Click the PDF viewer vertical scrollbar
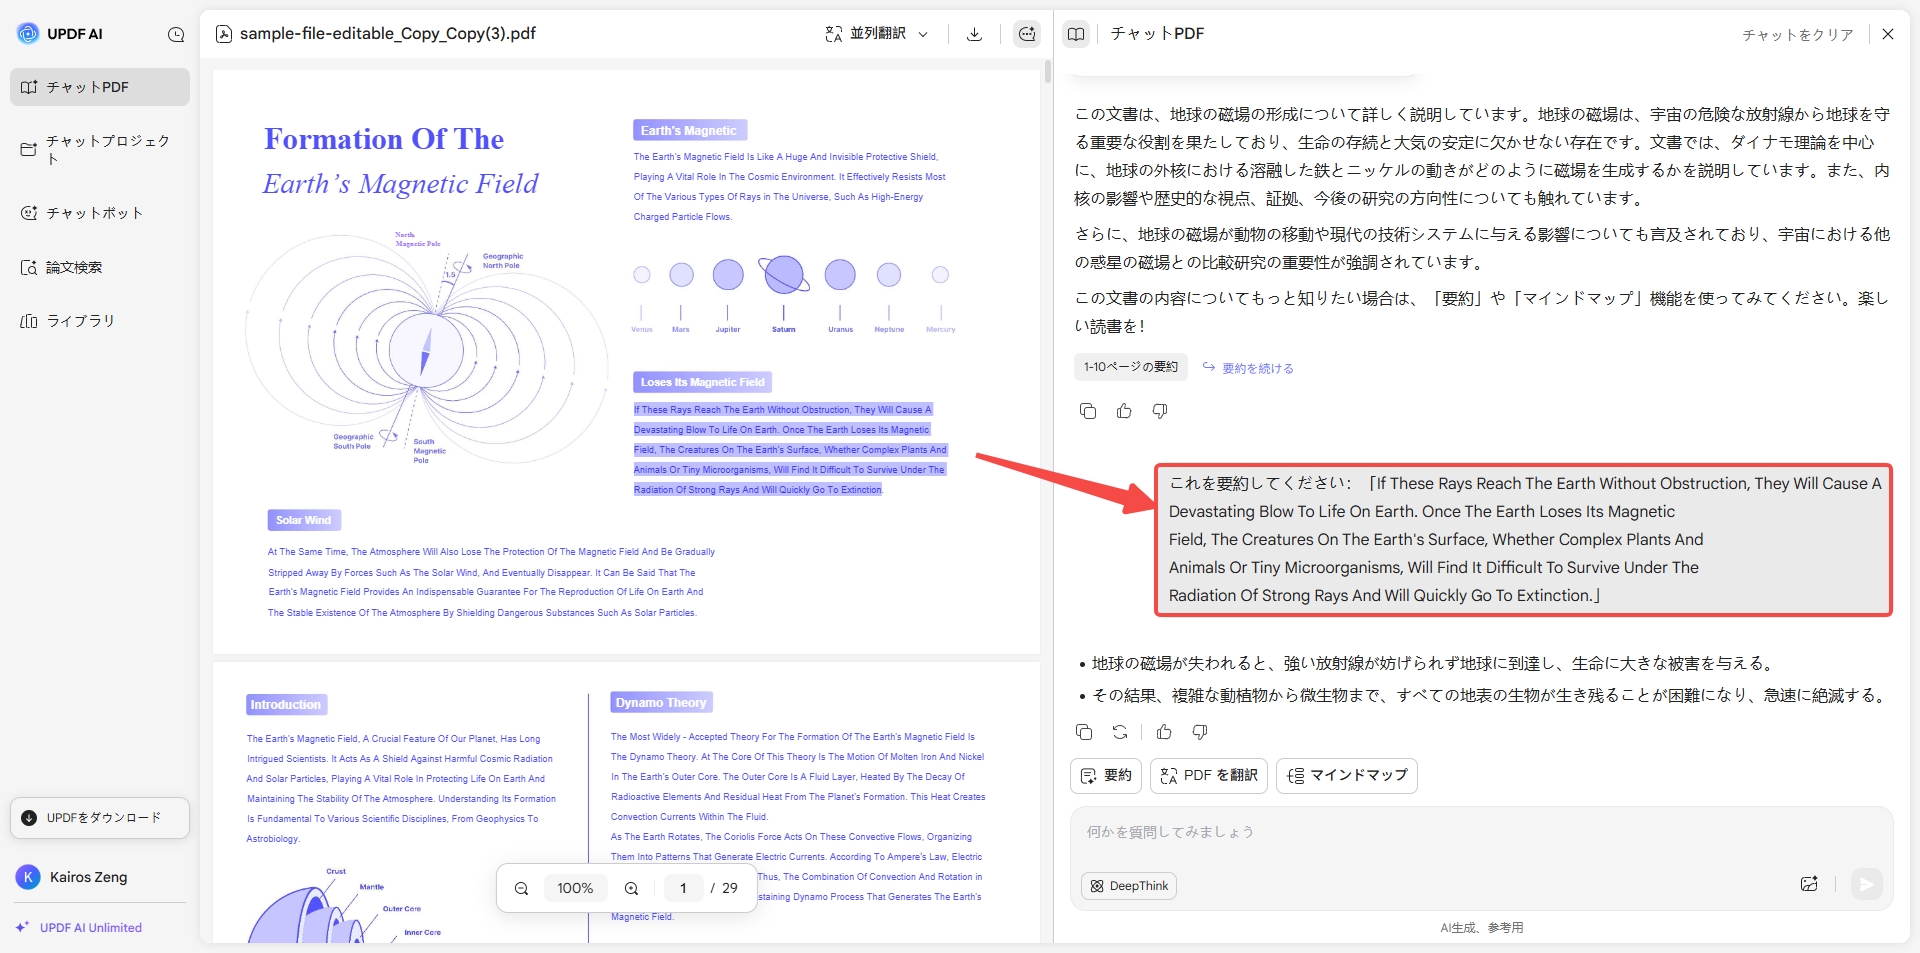Screen dimensions: 1920x953 click(1047, 72)
